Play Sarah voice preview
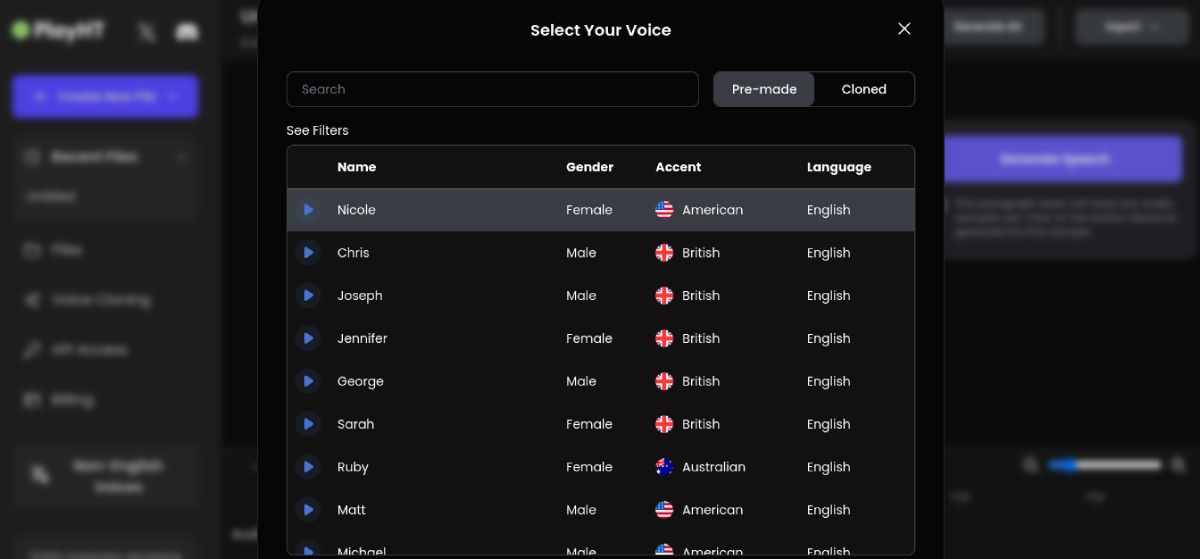1200x559 pixels. click(308, 425)
